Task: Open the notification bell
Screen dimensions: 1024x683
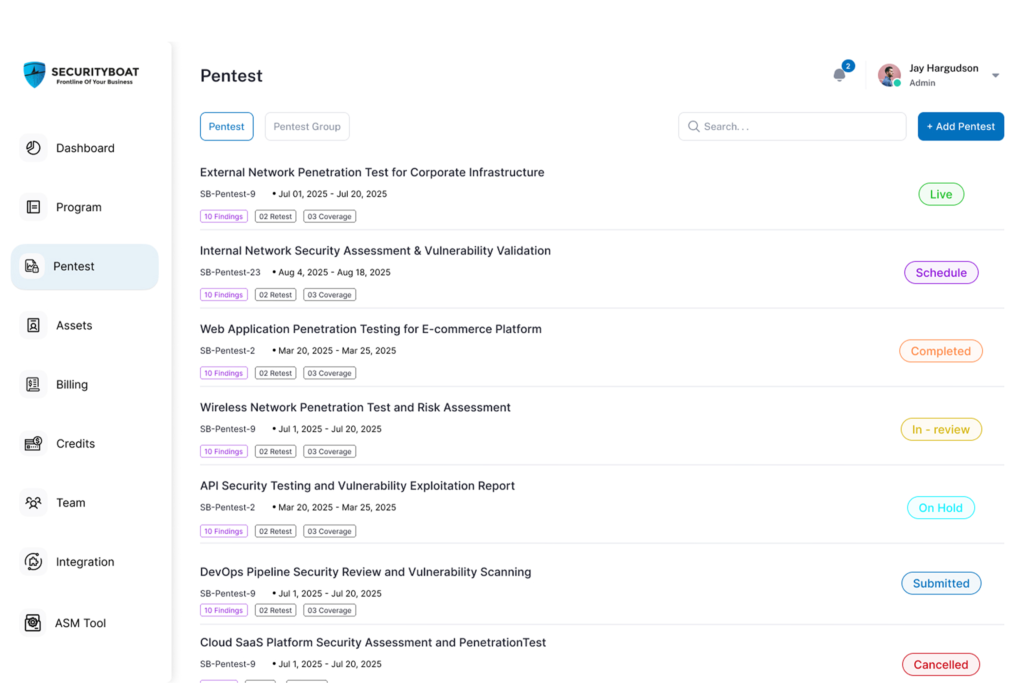Action: (x=840, y=75)
